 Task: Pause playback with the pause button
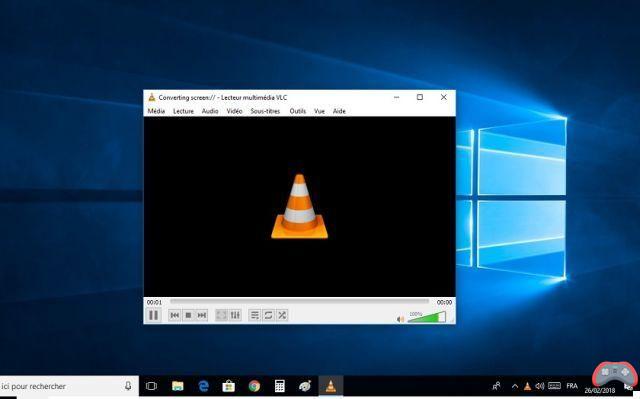coord(153,315)
